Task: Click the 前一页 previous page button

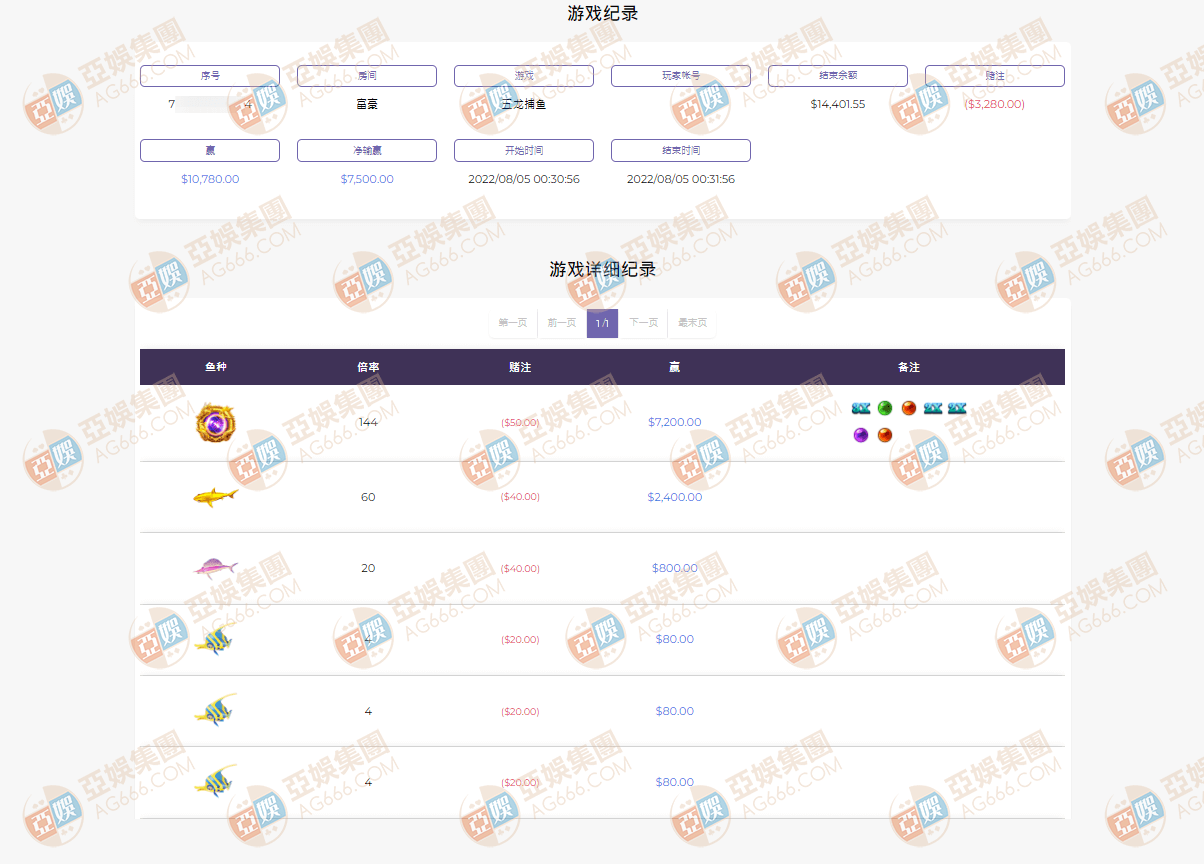Action: coord(562,323)
